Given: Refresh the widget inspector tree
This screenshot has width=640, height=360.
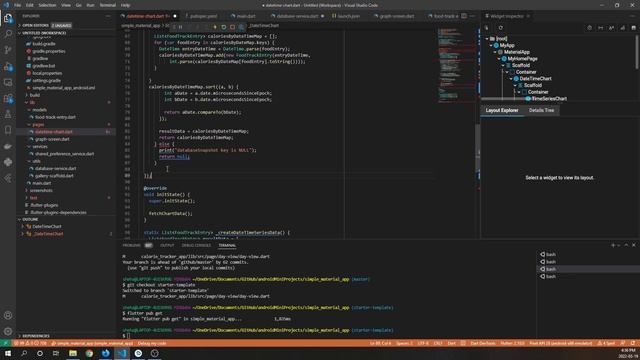Looking at the screenshot, I should 500,28.
